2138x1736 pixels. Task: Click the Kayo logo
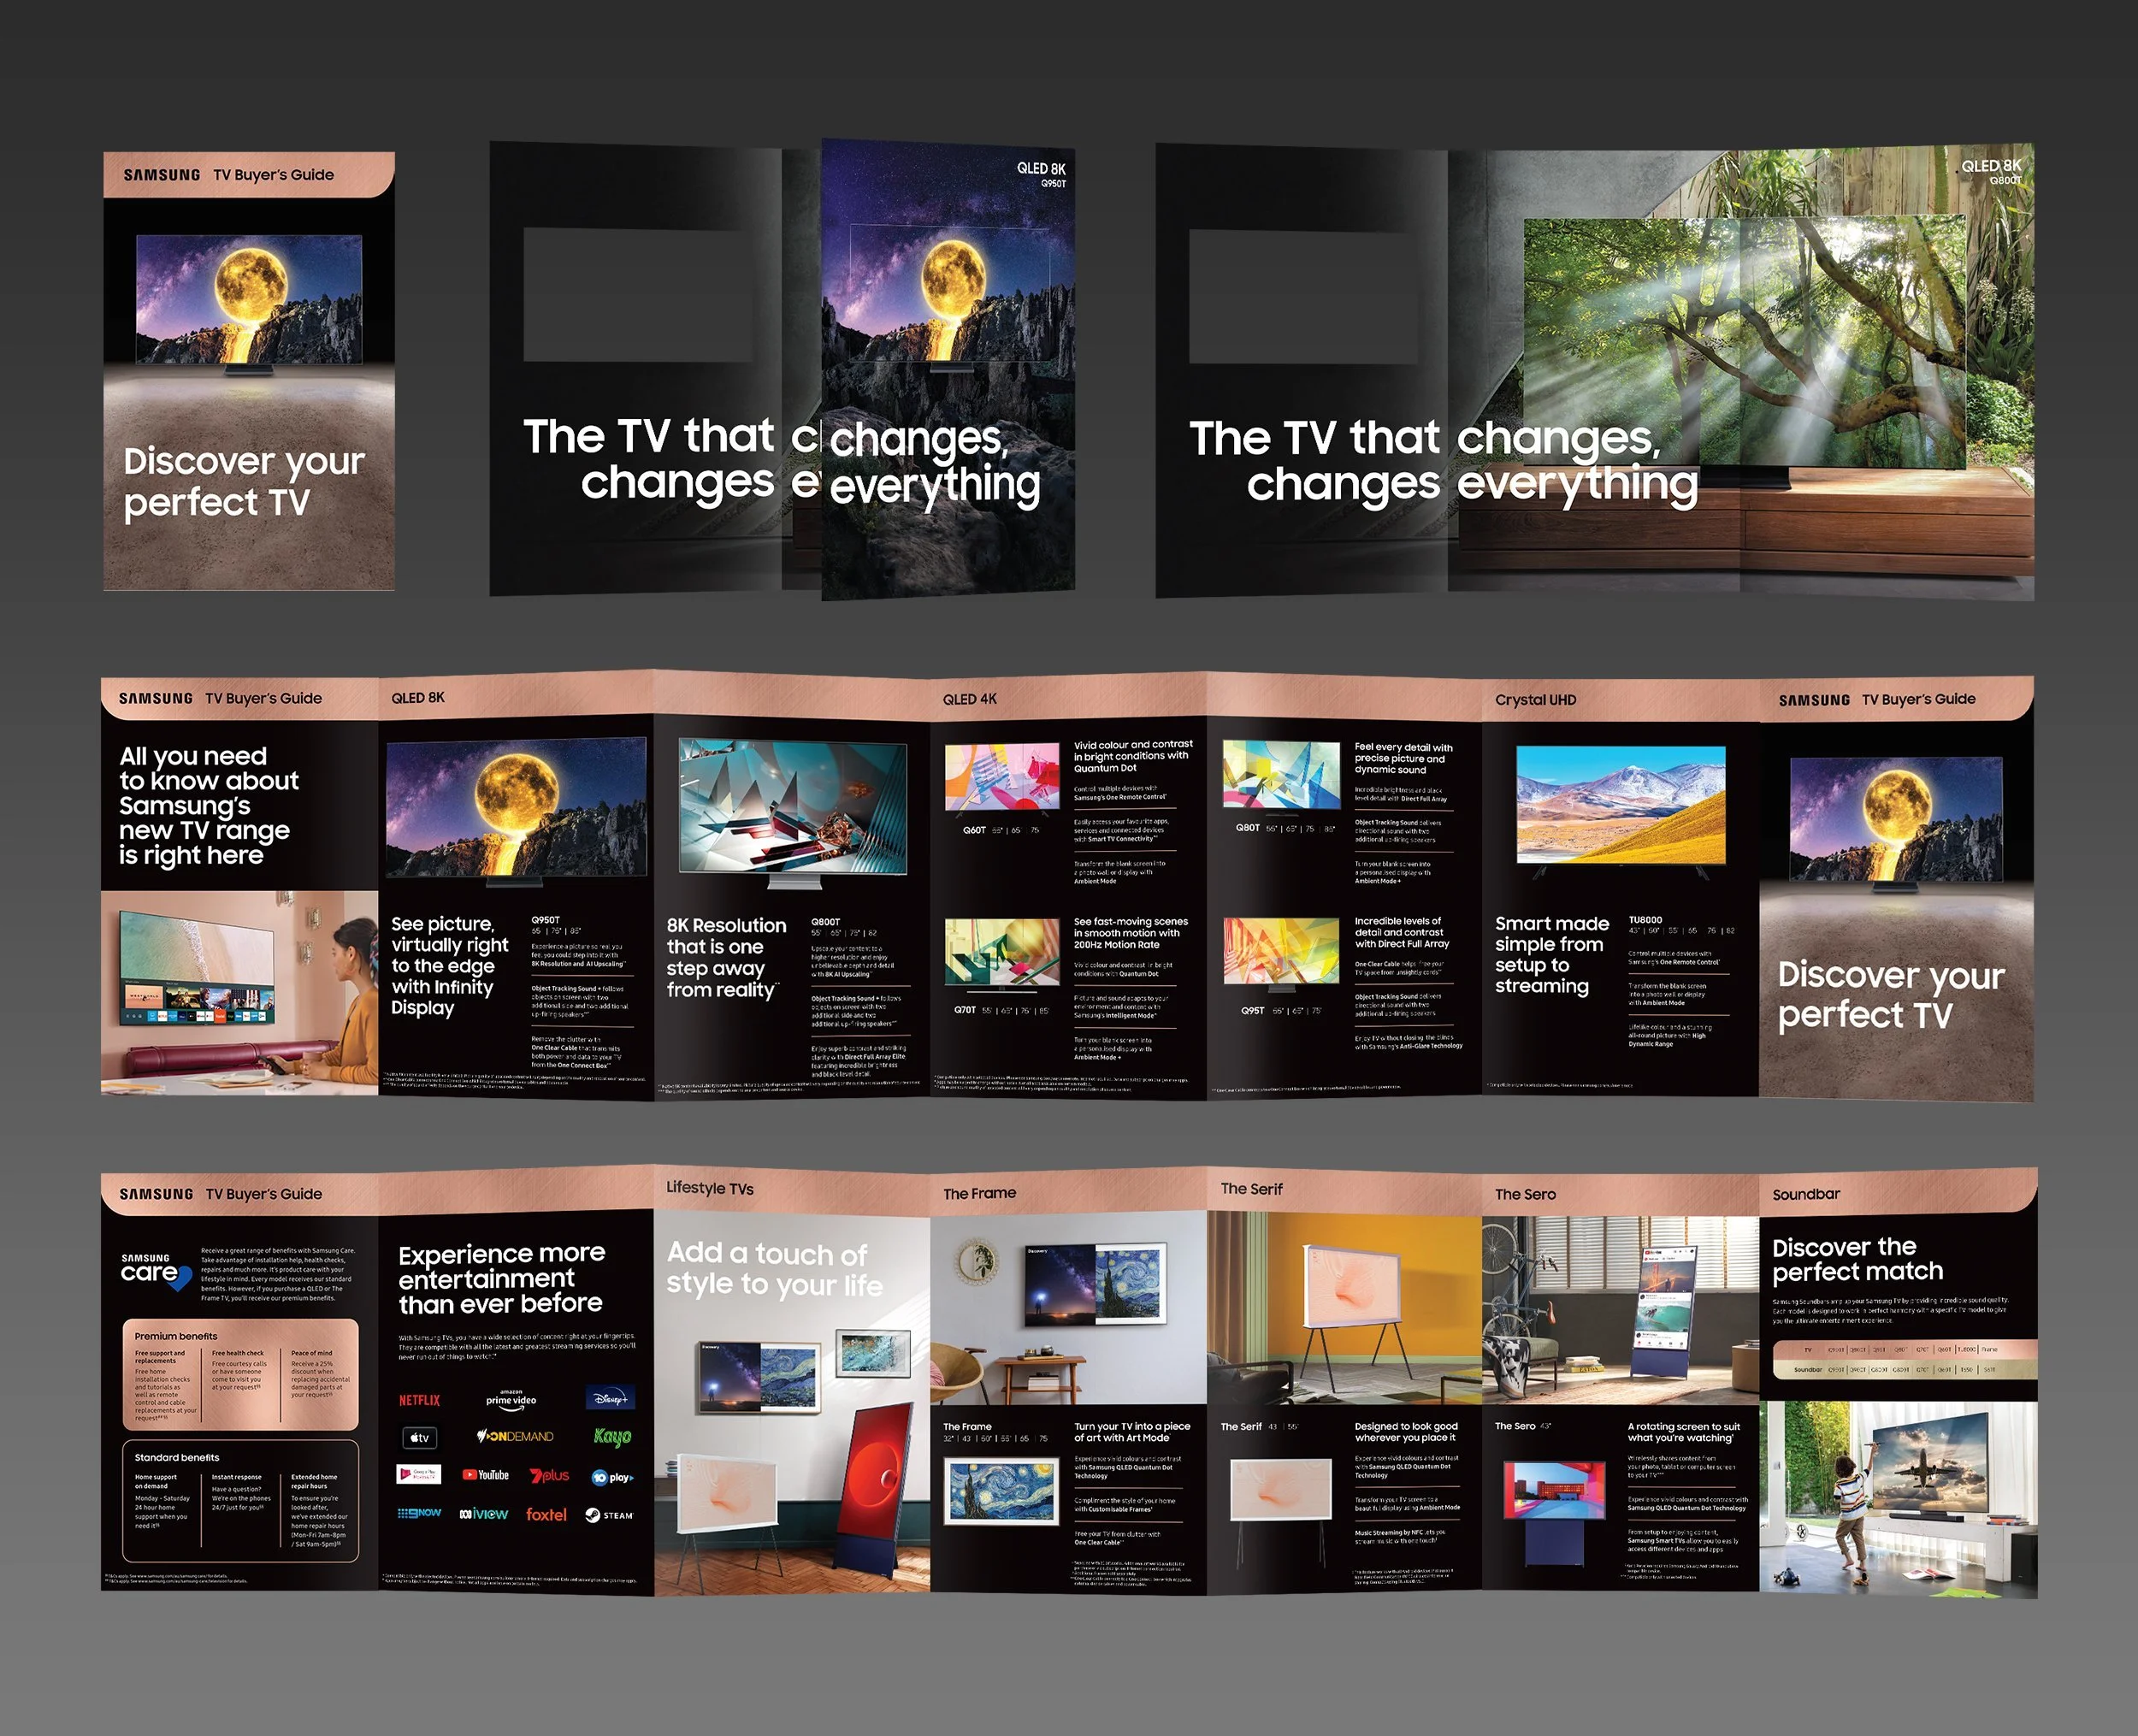click(612, 1437)
